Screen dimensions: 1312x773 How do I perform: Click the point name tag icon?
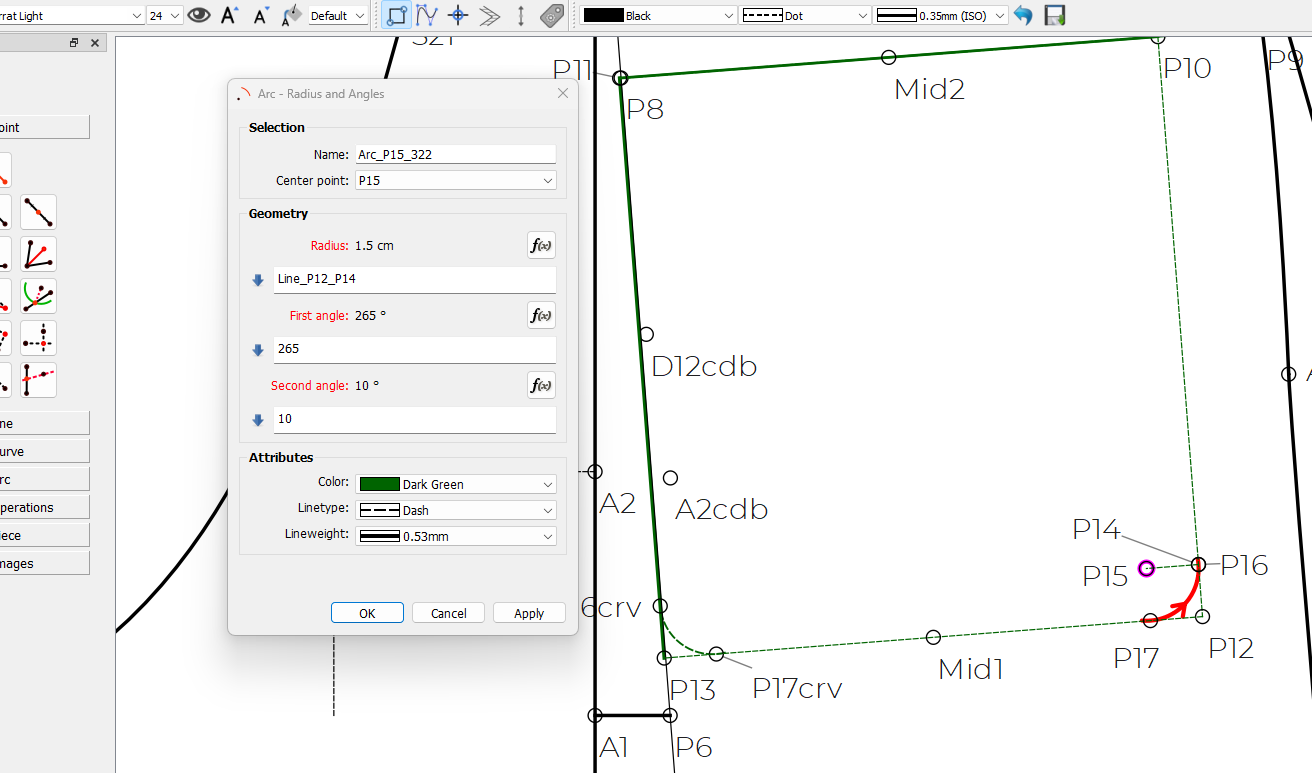[x=552, y=15]
